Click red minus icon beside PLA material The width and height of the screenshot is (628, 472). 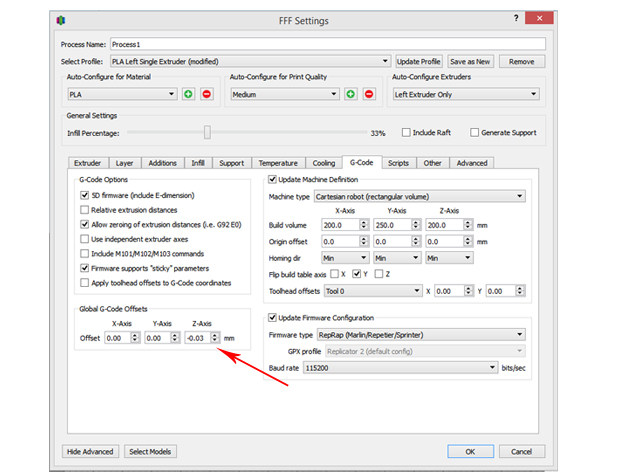206,94
